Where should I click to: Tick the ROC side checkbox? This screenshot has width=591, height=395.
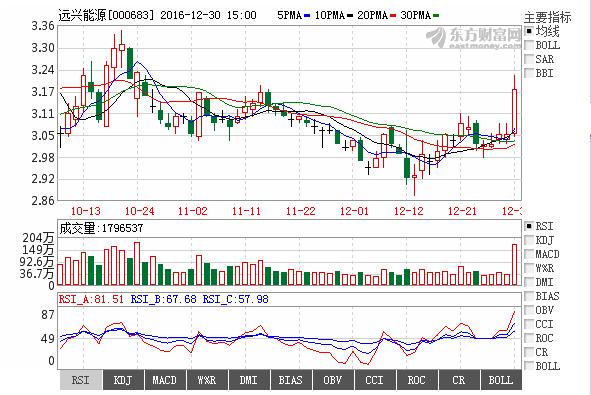click(x=530, y=338)
